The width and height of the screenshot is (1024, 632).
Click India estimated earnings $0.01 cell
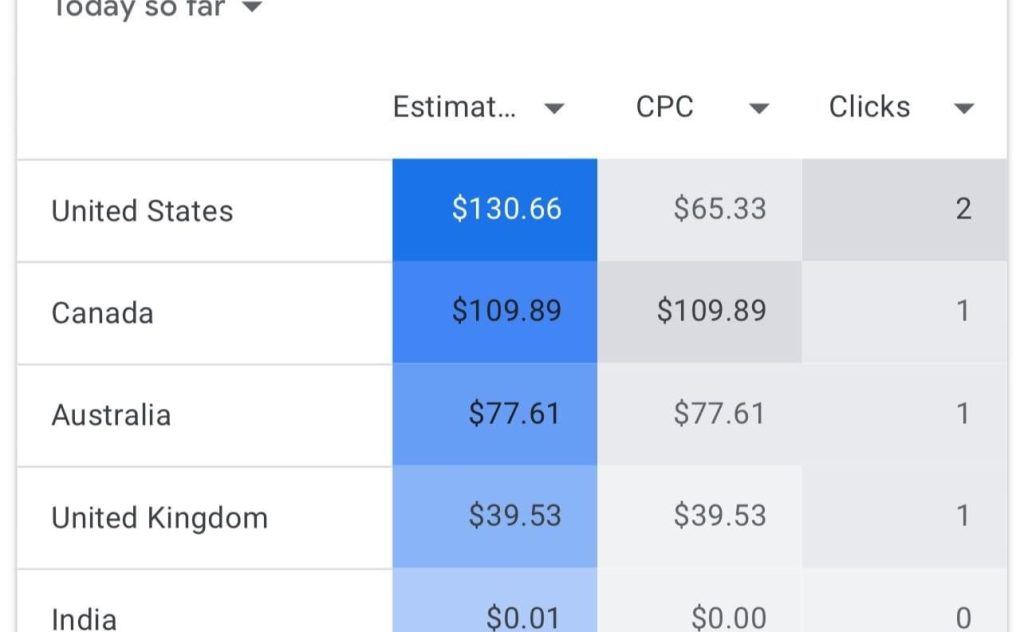[524, 617]
